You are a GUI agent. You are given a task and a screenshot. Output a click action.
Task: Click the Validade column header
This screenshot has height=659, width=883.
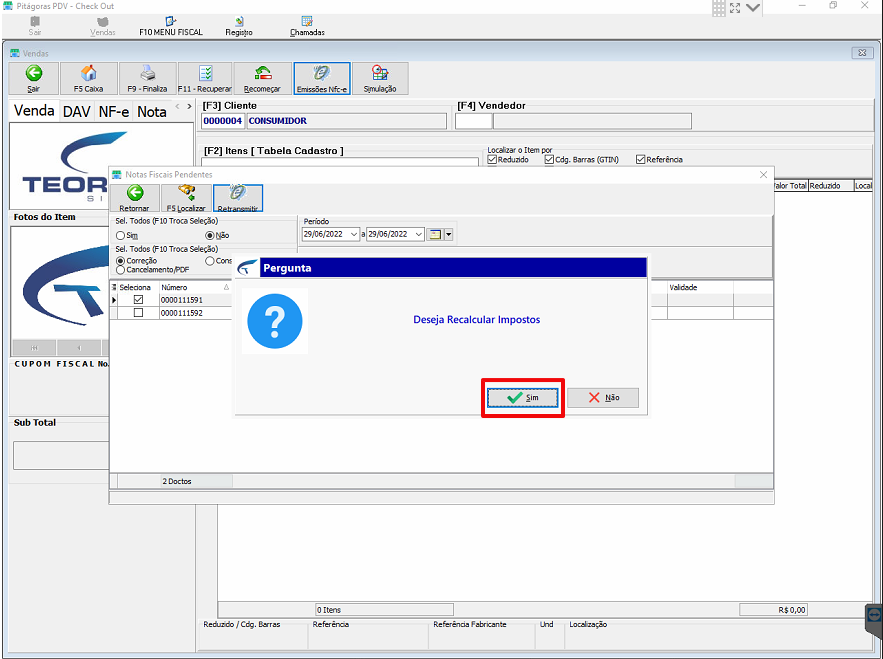coord(701,287)
